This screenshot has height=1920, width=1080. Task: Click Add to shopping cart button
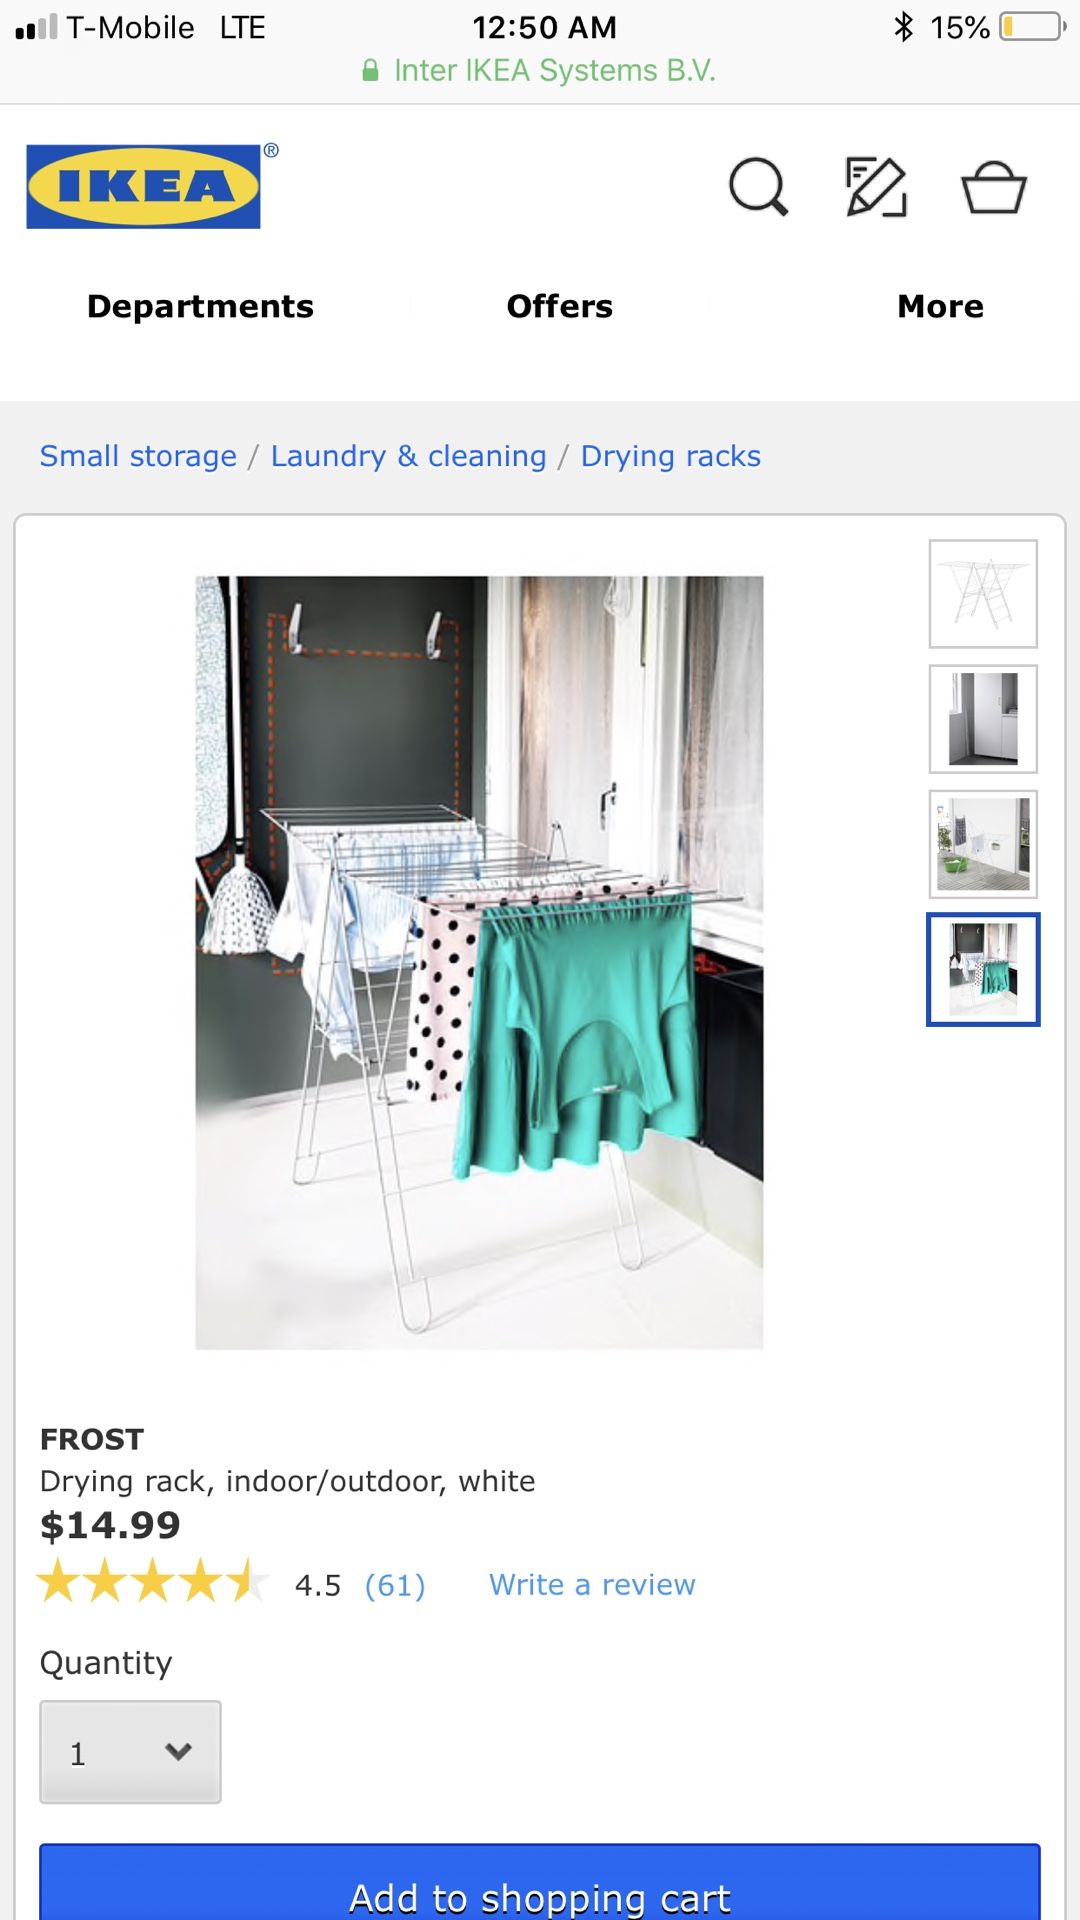[x=540, y=1882]
